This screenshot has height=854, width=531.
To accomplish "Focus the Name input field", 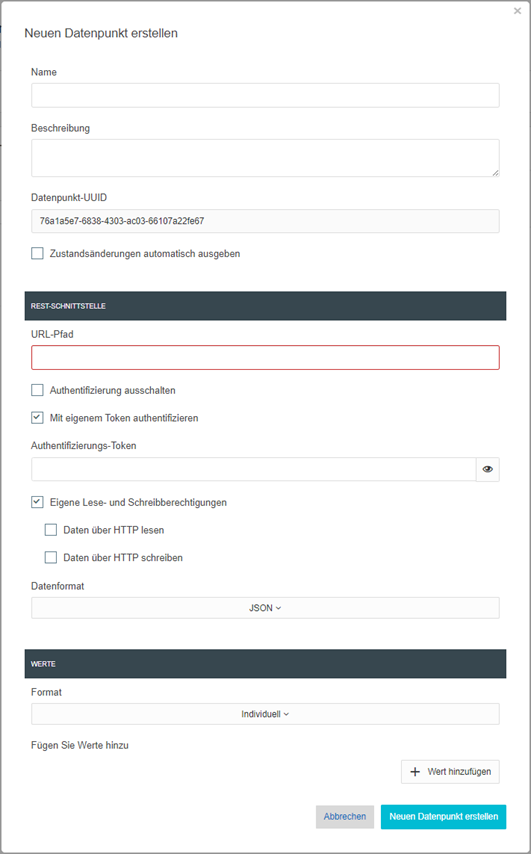I will (265, 95).
